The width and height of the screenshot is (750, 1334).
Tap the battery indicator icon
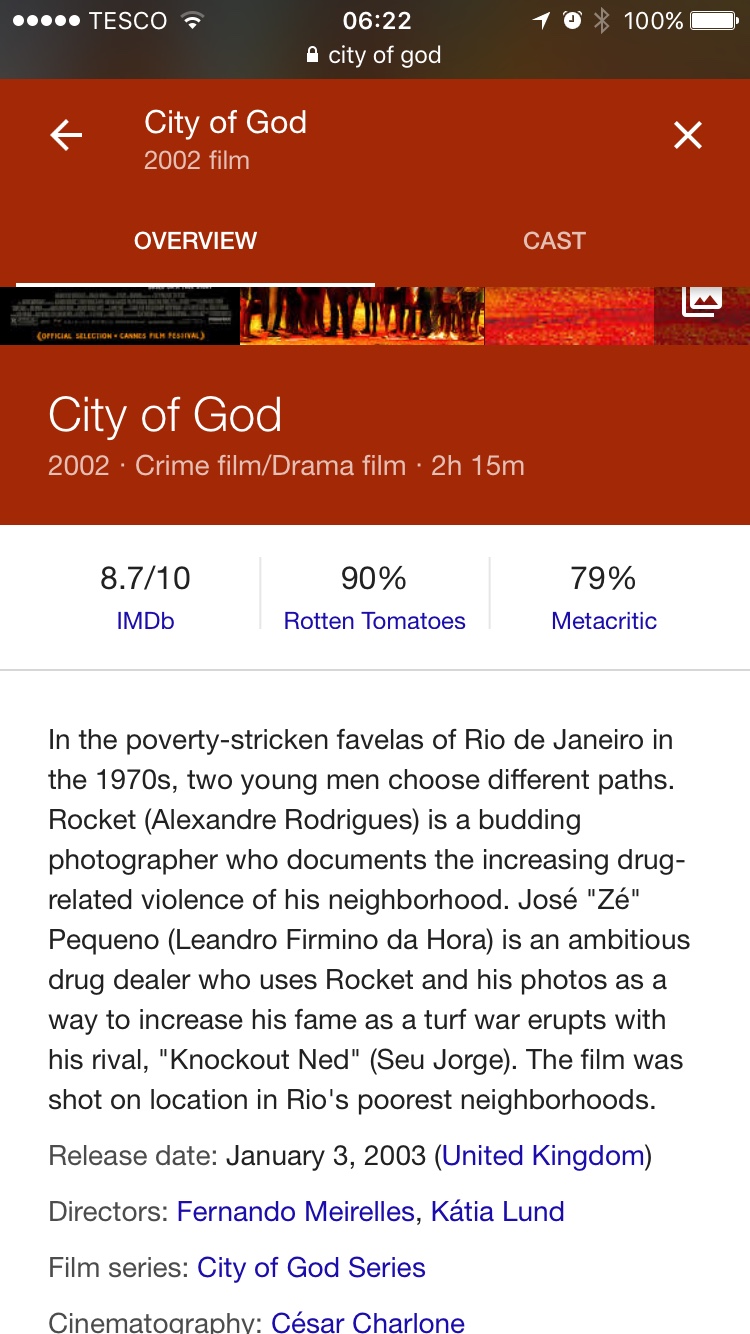pyautogui.click(x=713, y=20)
